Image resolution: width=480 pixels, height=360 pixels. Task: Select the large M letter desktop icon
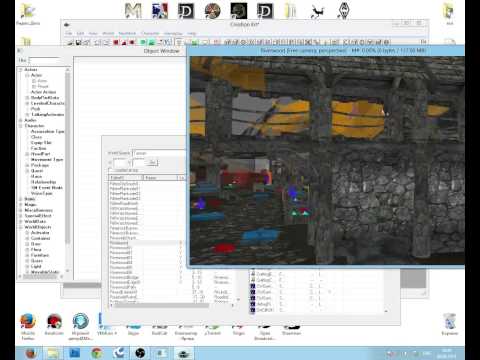(133, 11)
